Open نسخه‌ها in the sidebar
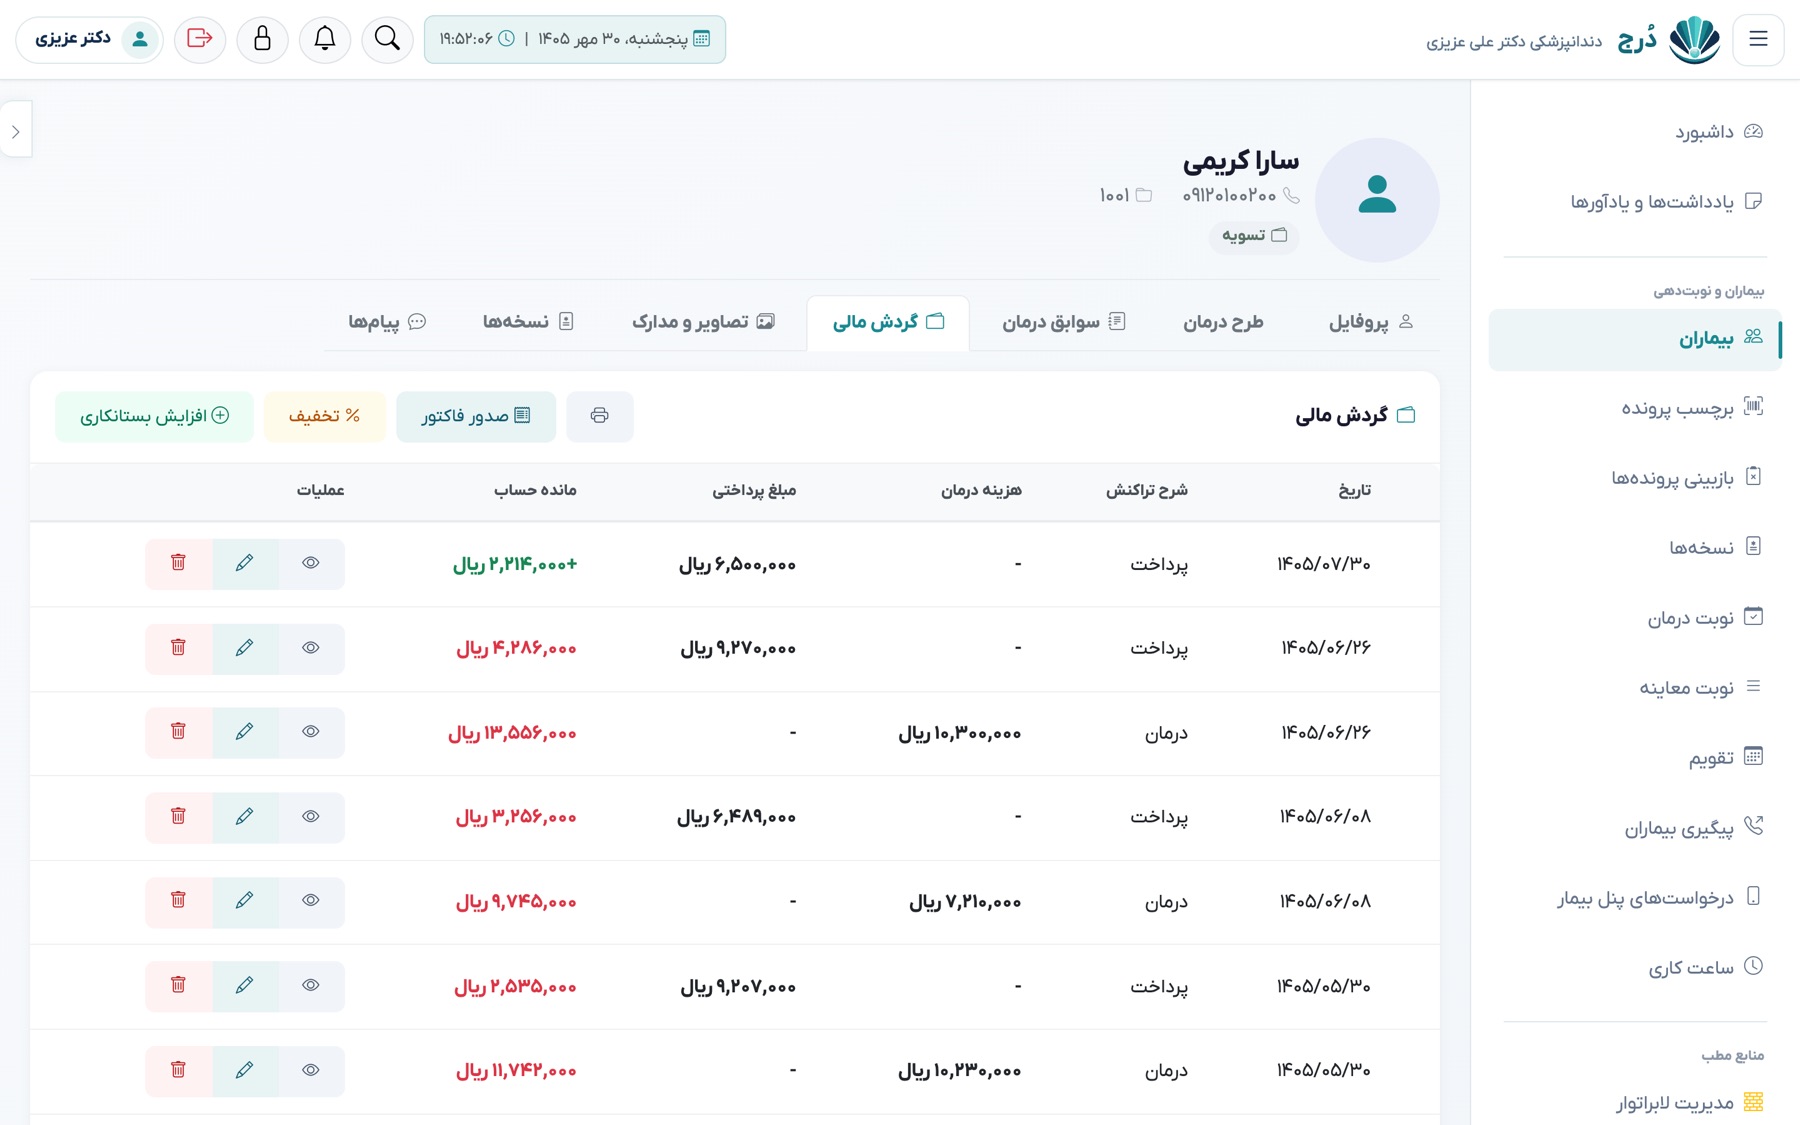 pyautogui.click(x=1634, y=548)
